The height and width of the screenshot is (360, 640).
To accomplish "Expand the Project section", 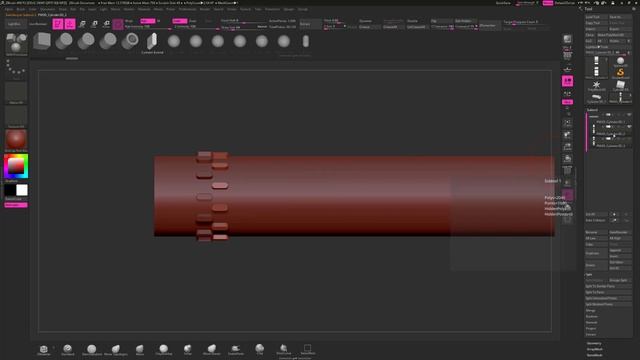I will tap(591, 329).
